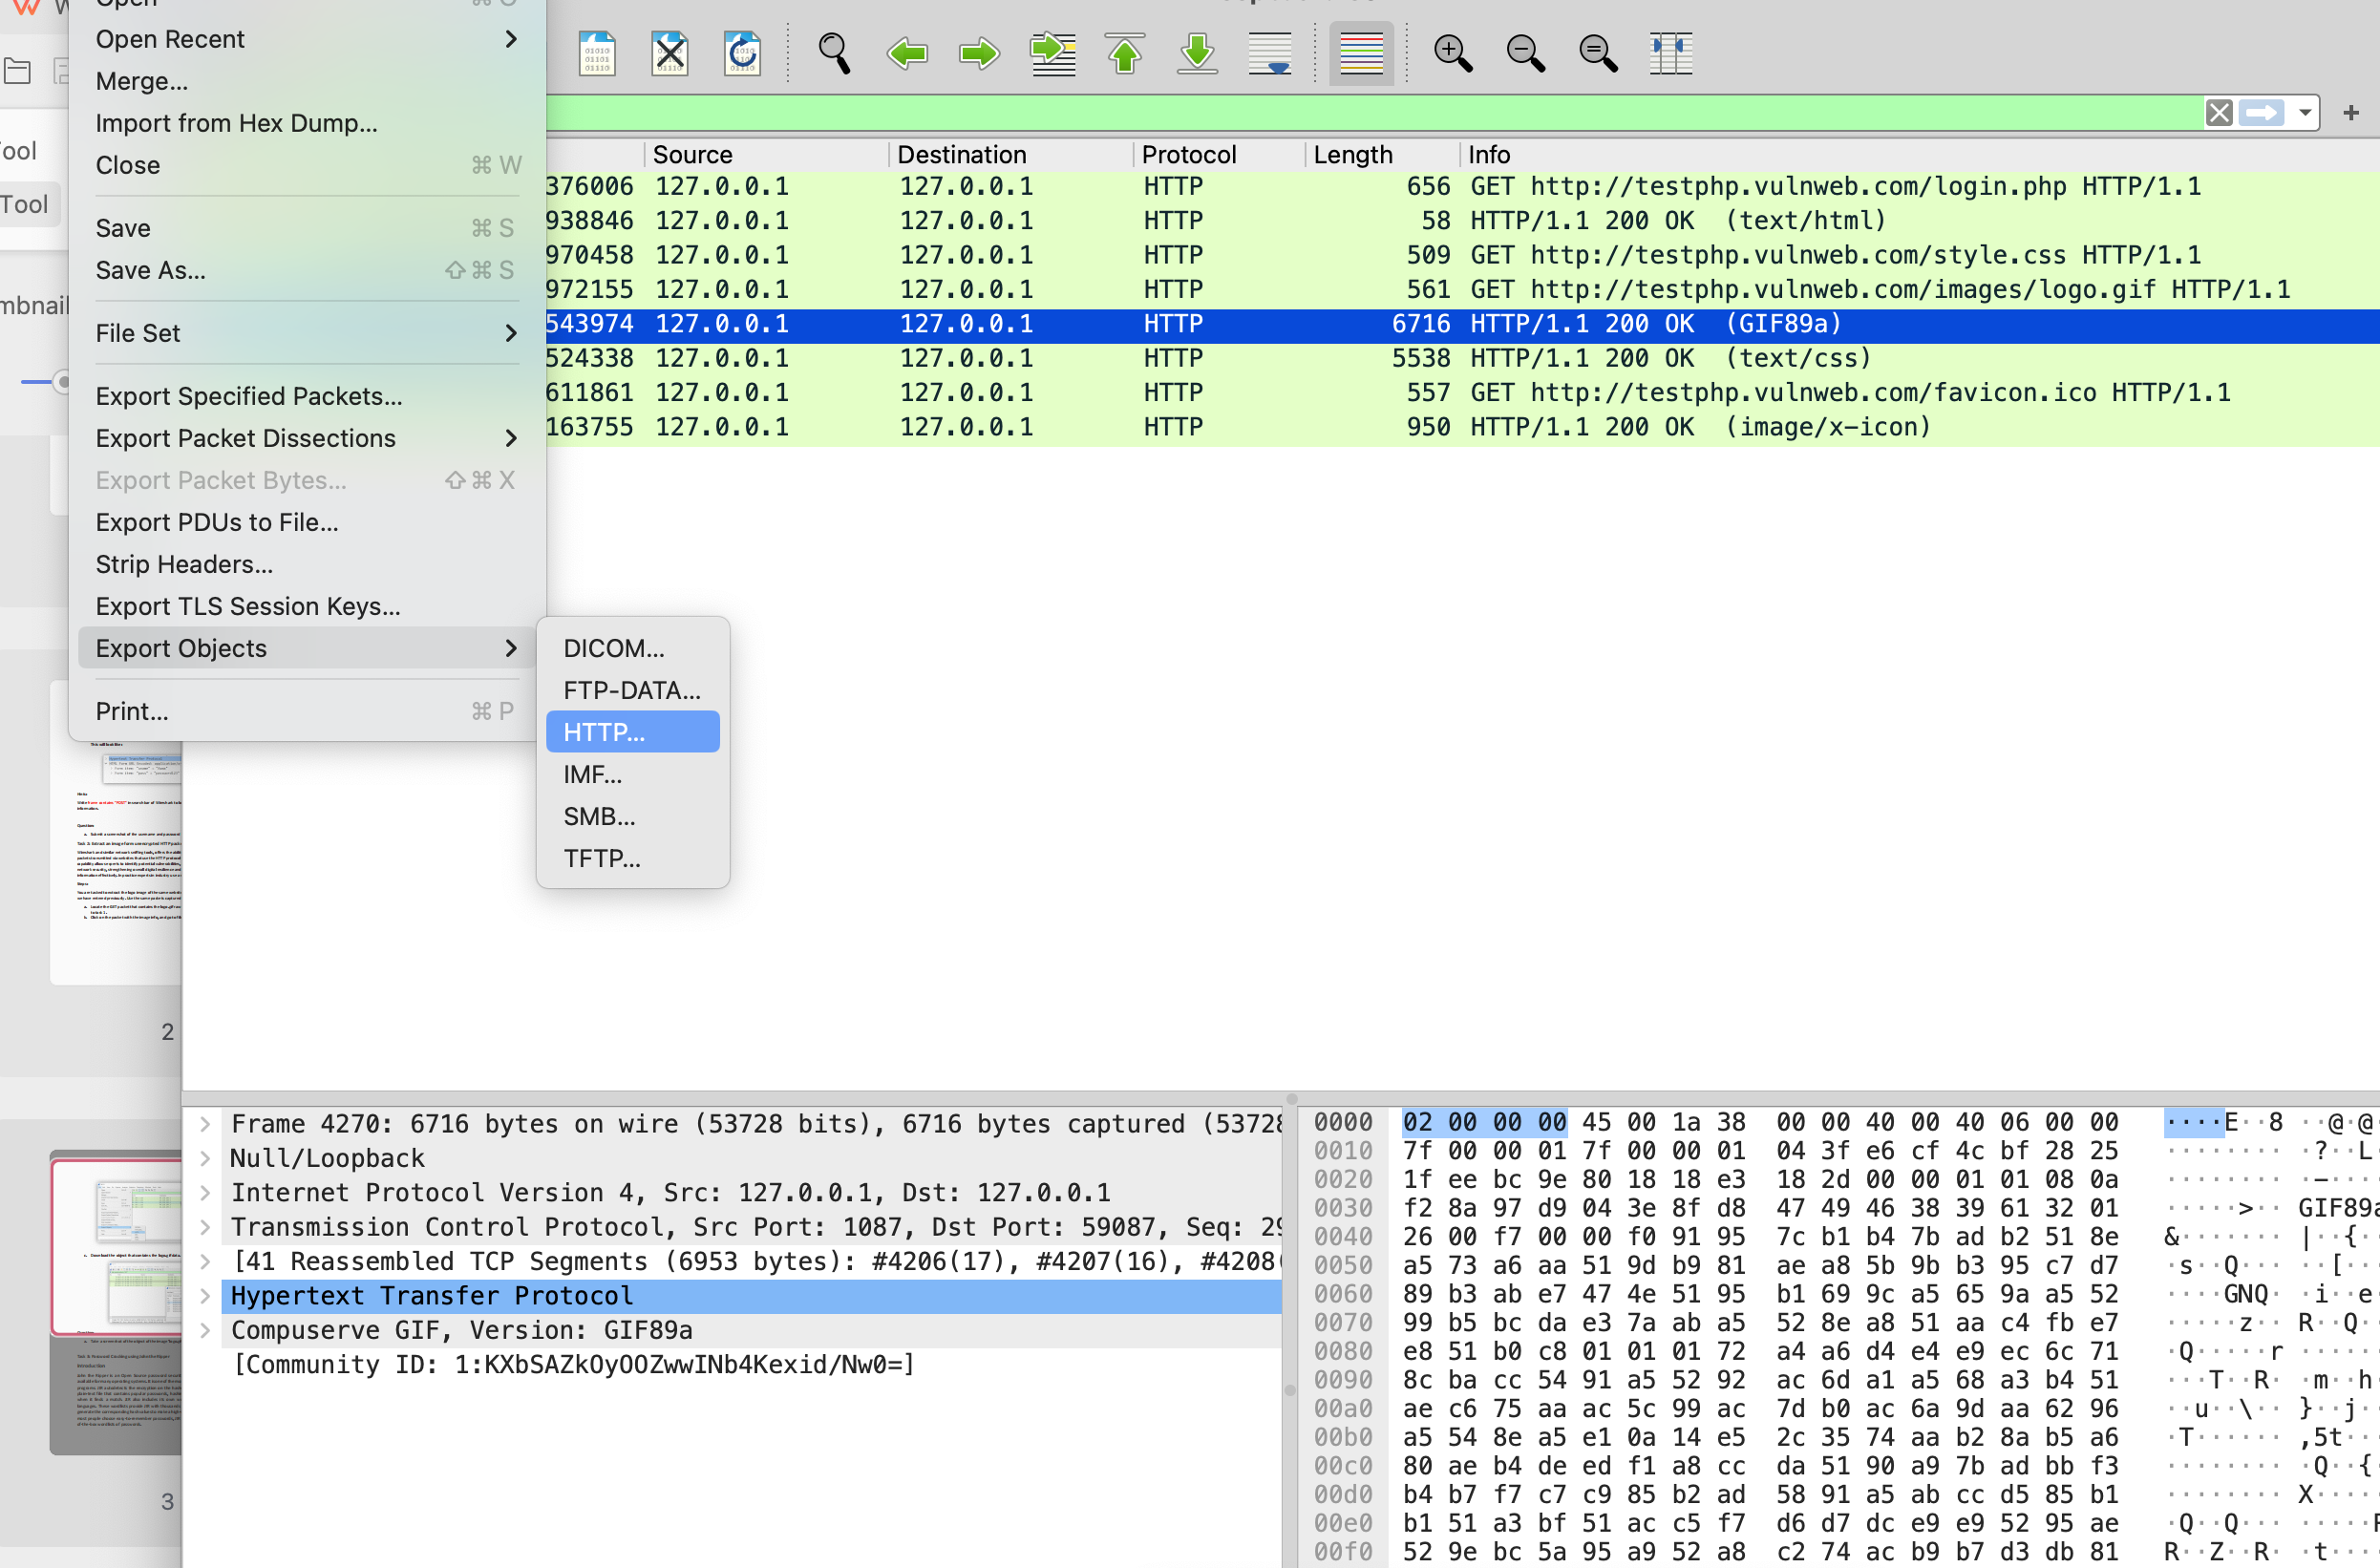Expand Hypertext Transfer Protocol row
The image size is (2380, 1568).
click(x=205, y=1296)
